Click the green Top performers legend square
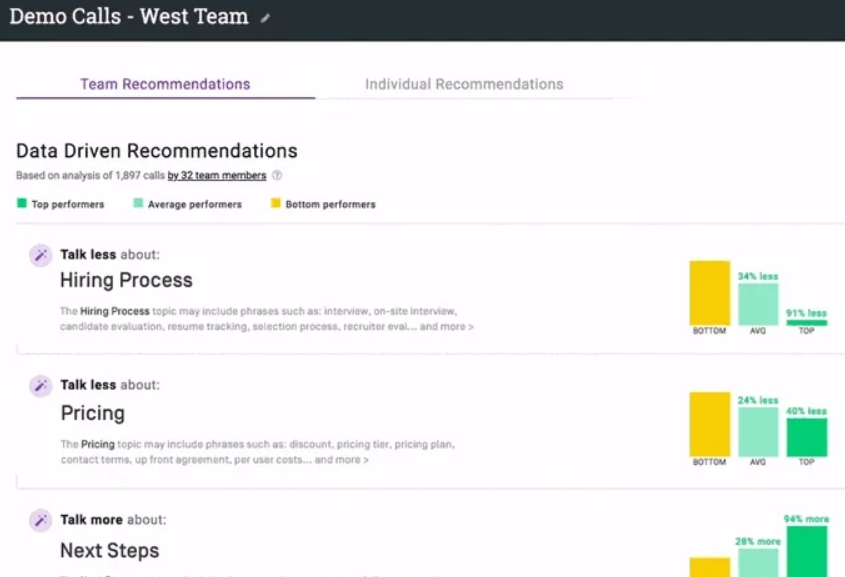845x577 pixels. (x=22, y=203)
